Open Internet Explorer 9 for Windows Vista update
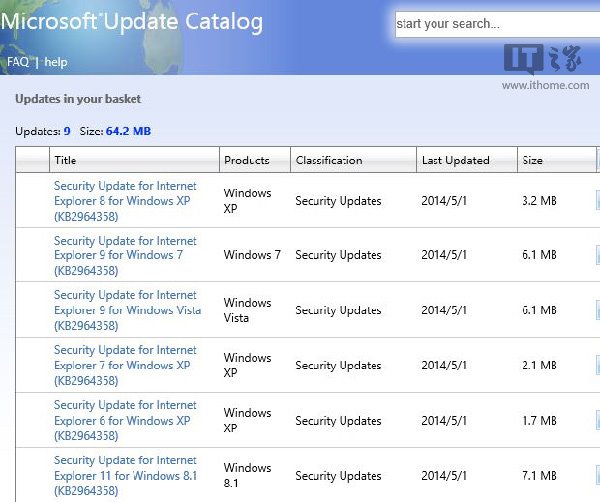The image size is (600, 502). [127, 310]
